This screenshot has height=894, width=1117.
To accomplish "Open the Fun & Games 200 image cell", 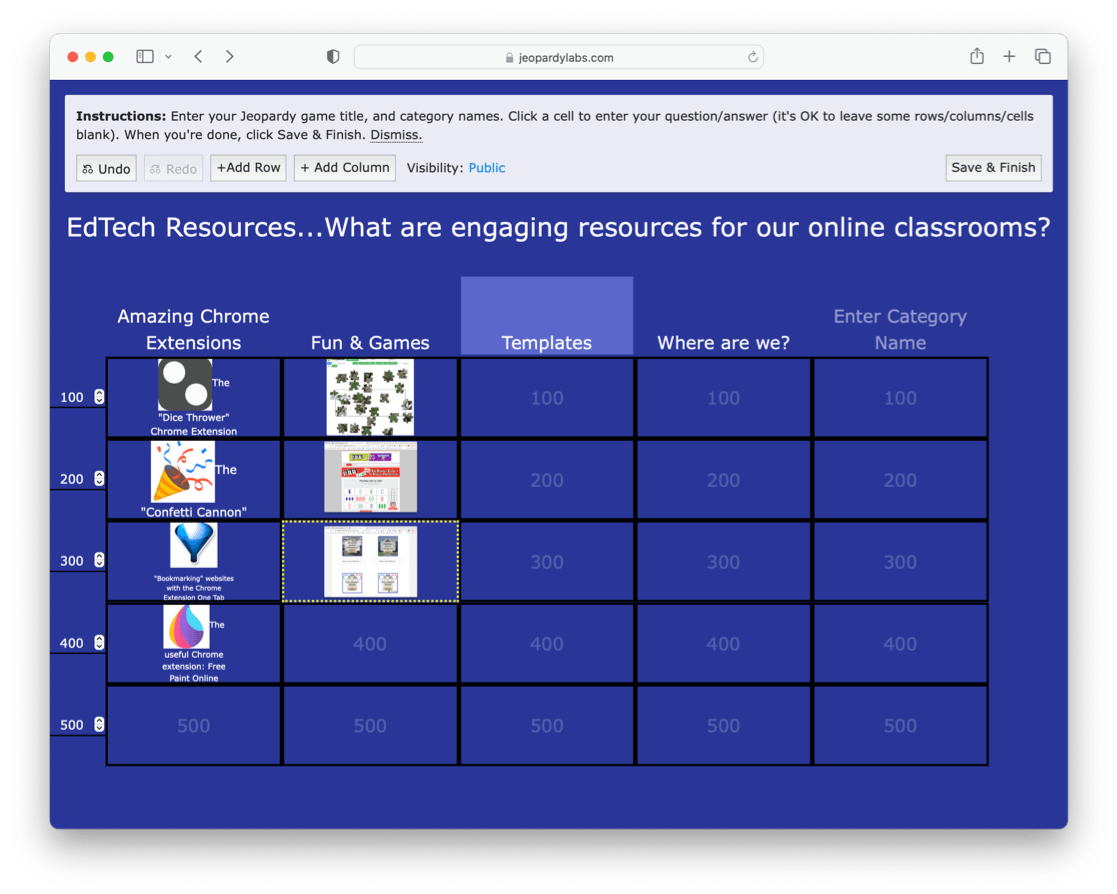I will pos(370,479).
